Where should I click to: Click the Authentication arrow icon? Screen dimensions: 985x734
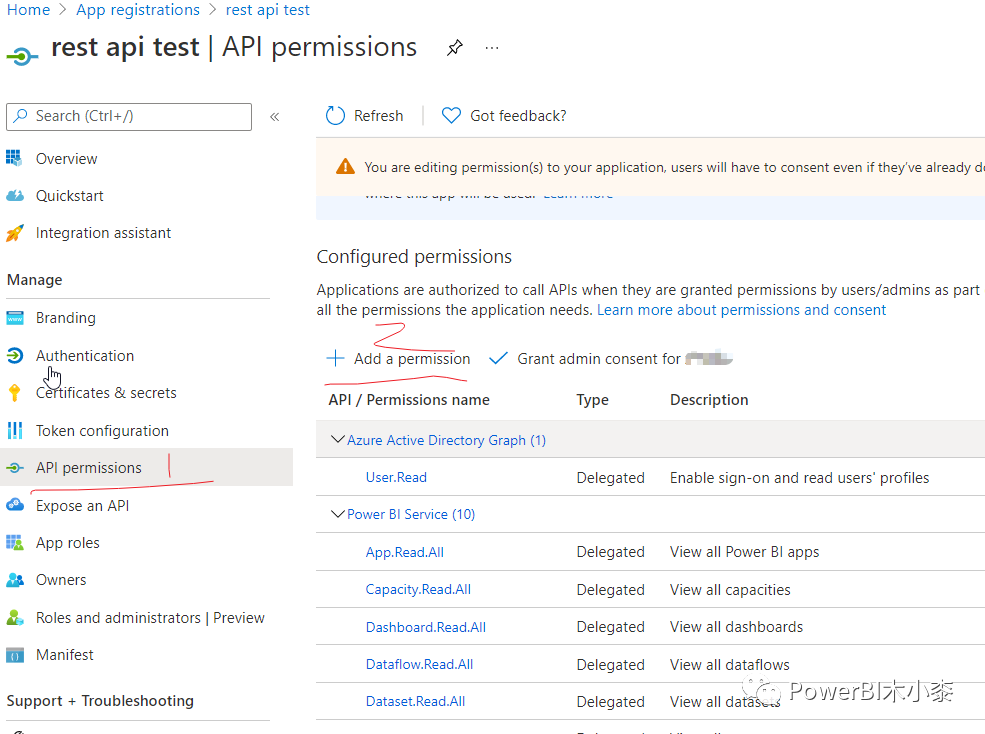[14, 356]
